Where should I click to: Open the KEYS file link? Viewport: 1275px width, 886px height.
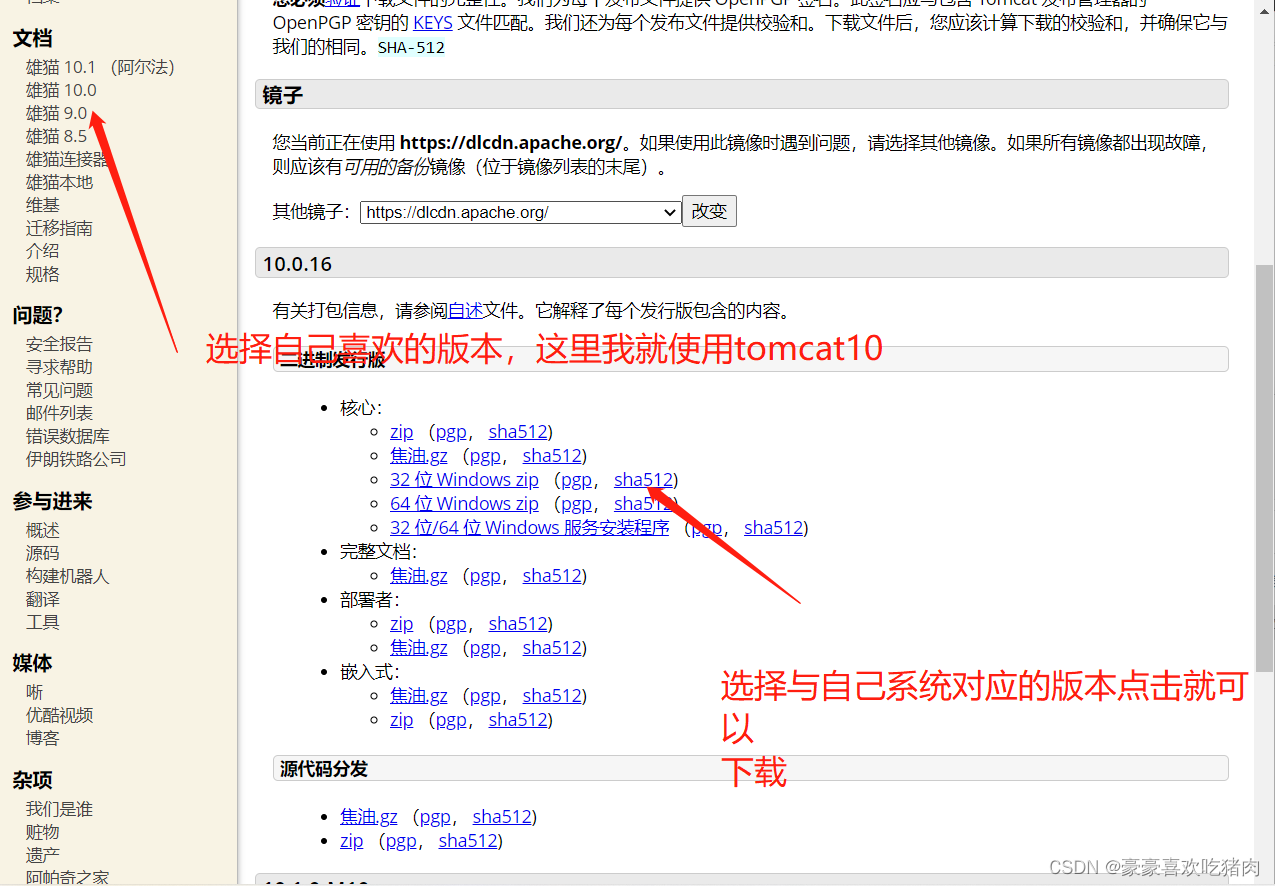[433, 22]
